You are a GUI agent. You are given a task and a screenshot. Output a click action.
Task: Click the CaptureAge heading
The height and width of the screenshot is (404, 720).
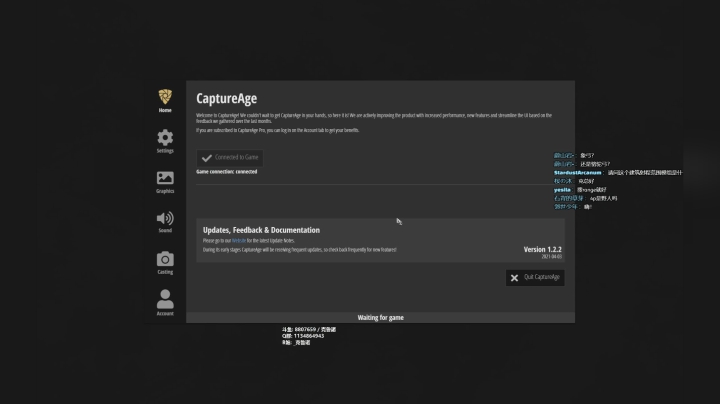226,98
